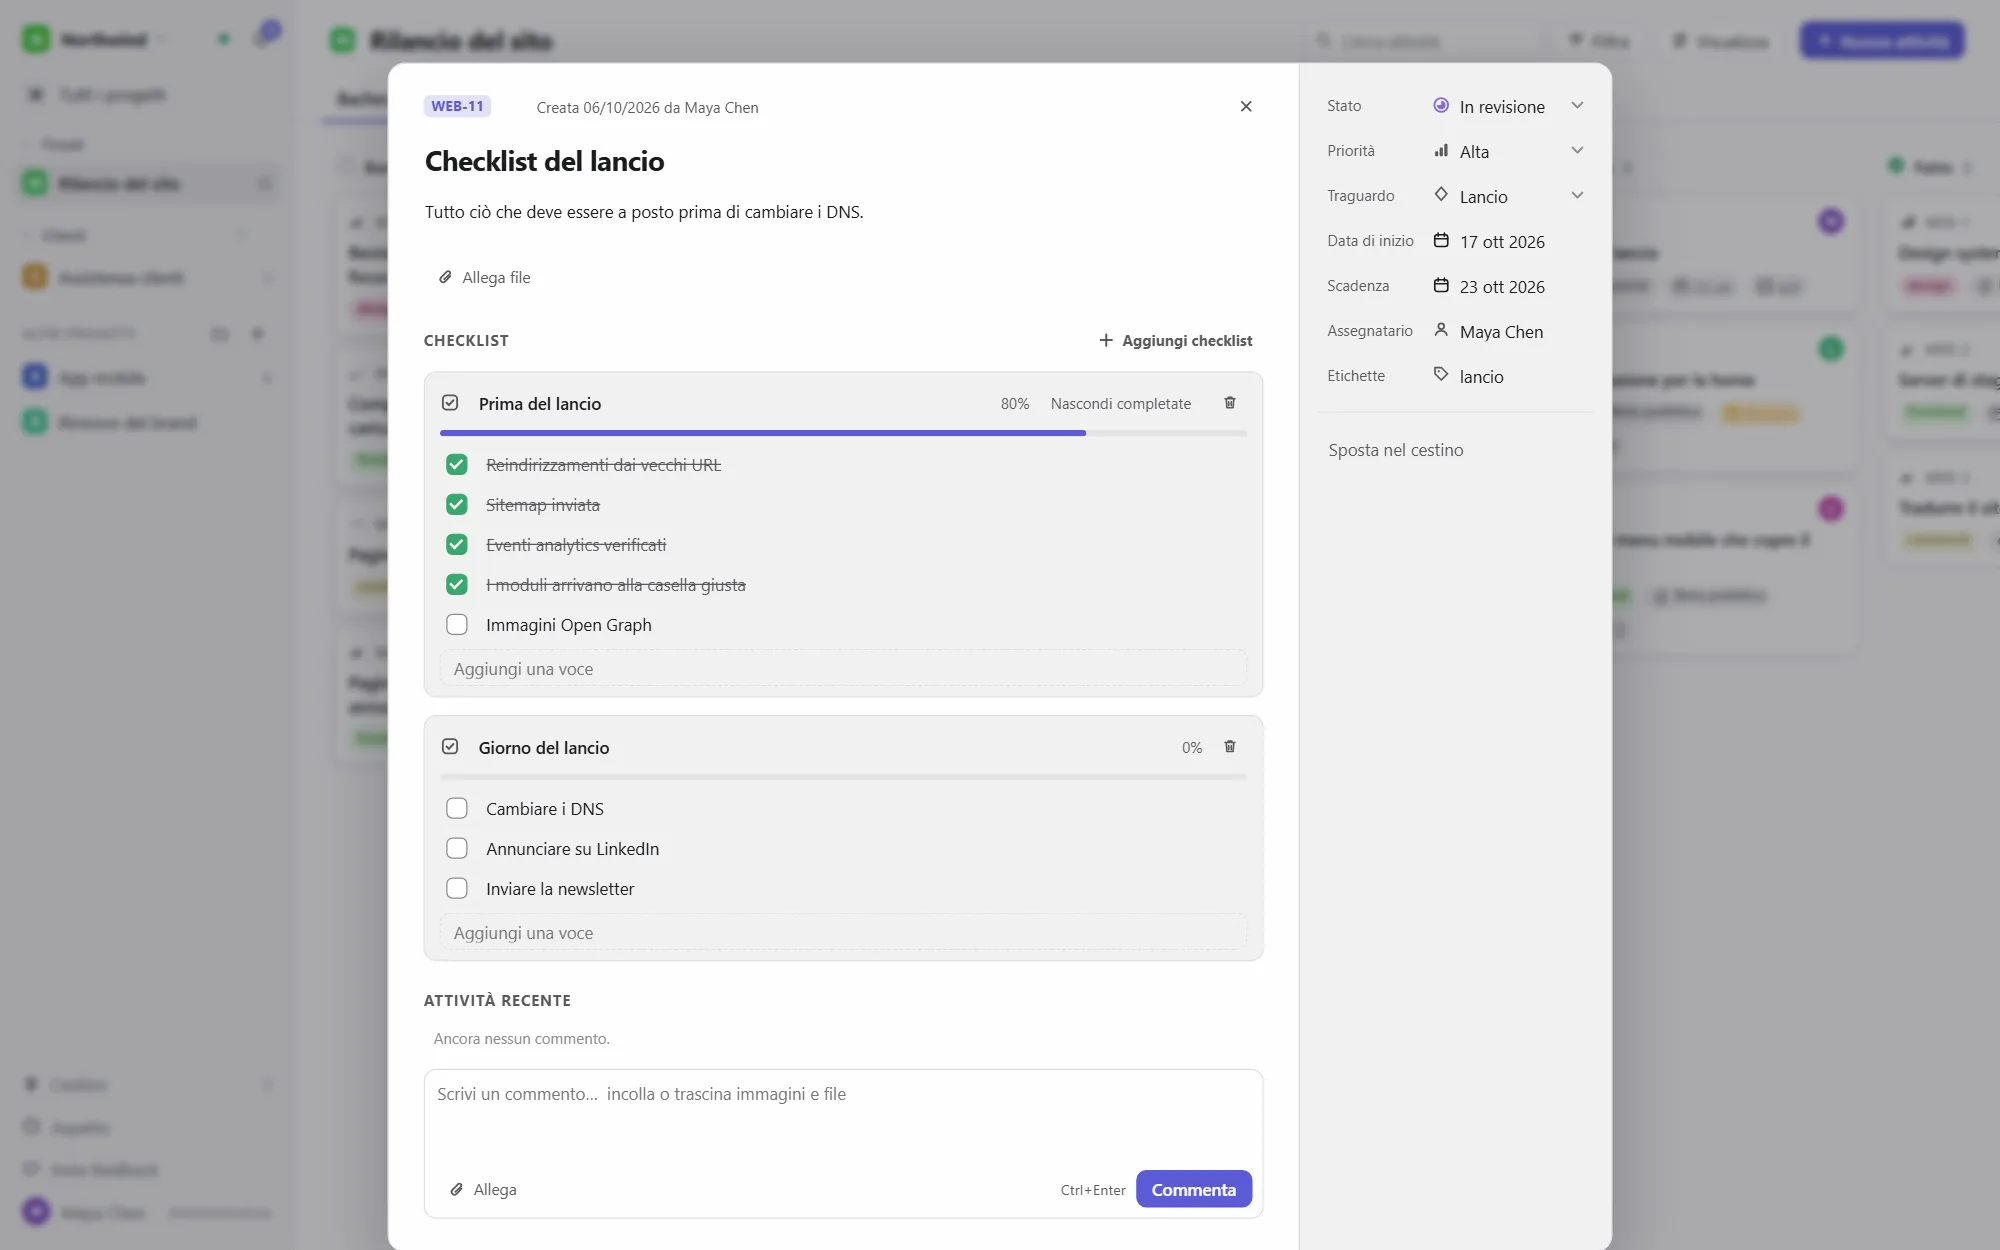Uncheck Reindirizzamenti dai vecchi URL
The height and width of the screenshot is (1250, 2000).
coord(457,464)
